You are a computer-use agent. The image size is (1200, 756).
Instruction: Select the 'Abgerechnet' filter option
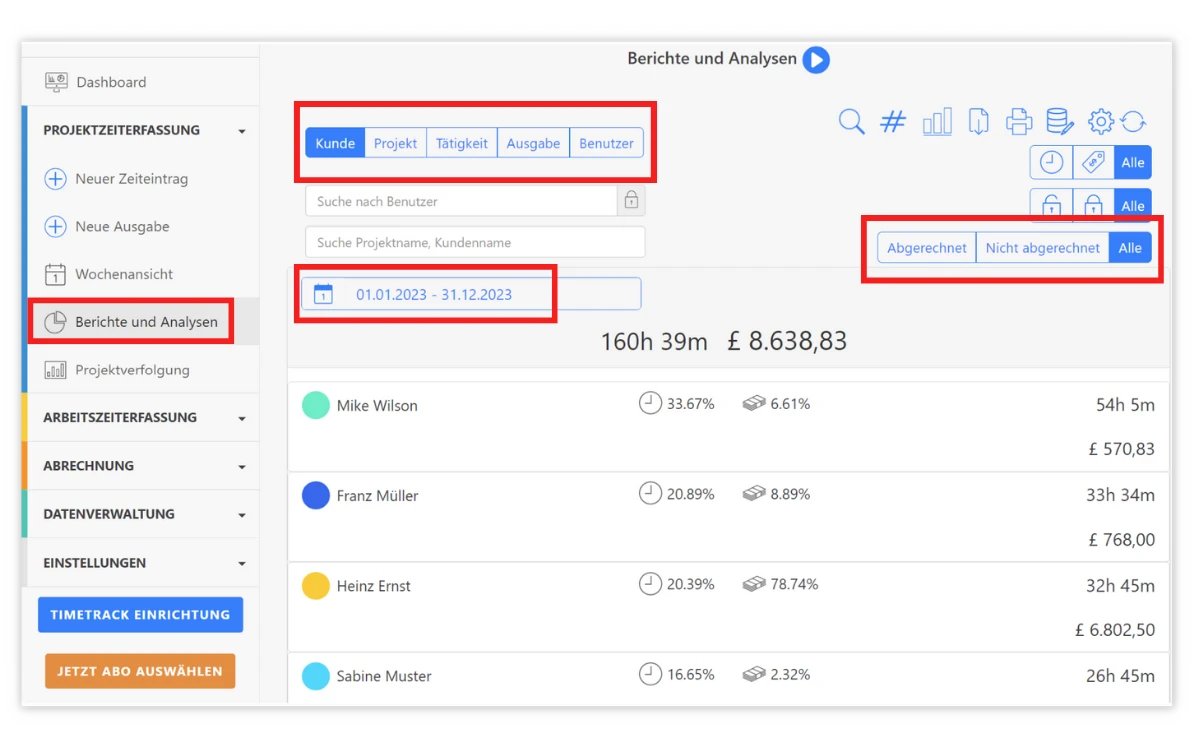926,248
